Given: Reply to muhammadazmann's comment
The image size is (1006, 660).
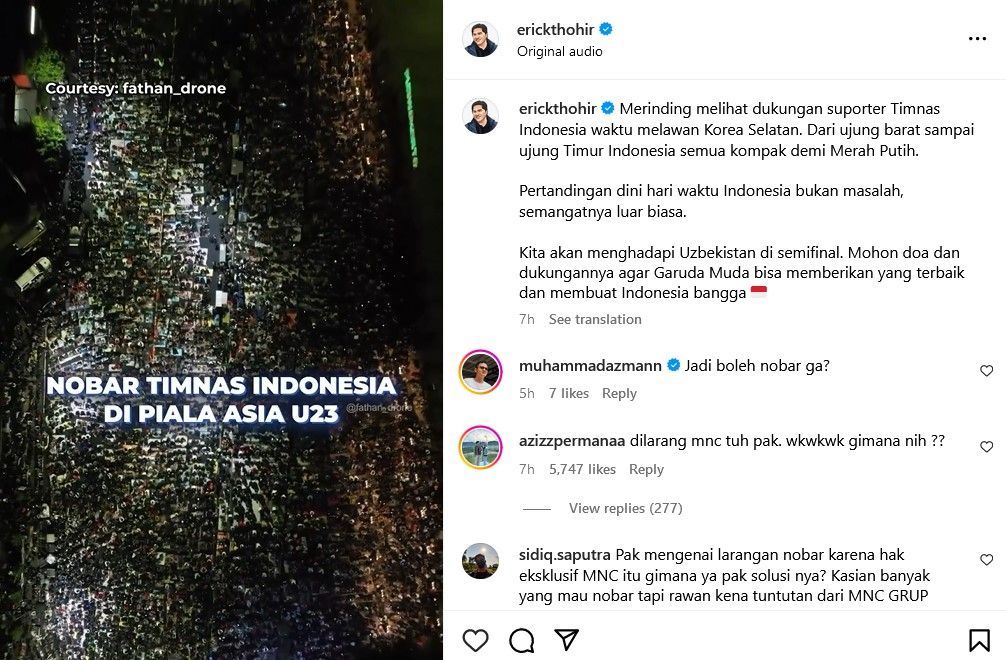Looking at the screenshot, I should point(619,393).
